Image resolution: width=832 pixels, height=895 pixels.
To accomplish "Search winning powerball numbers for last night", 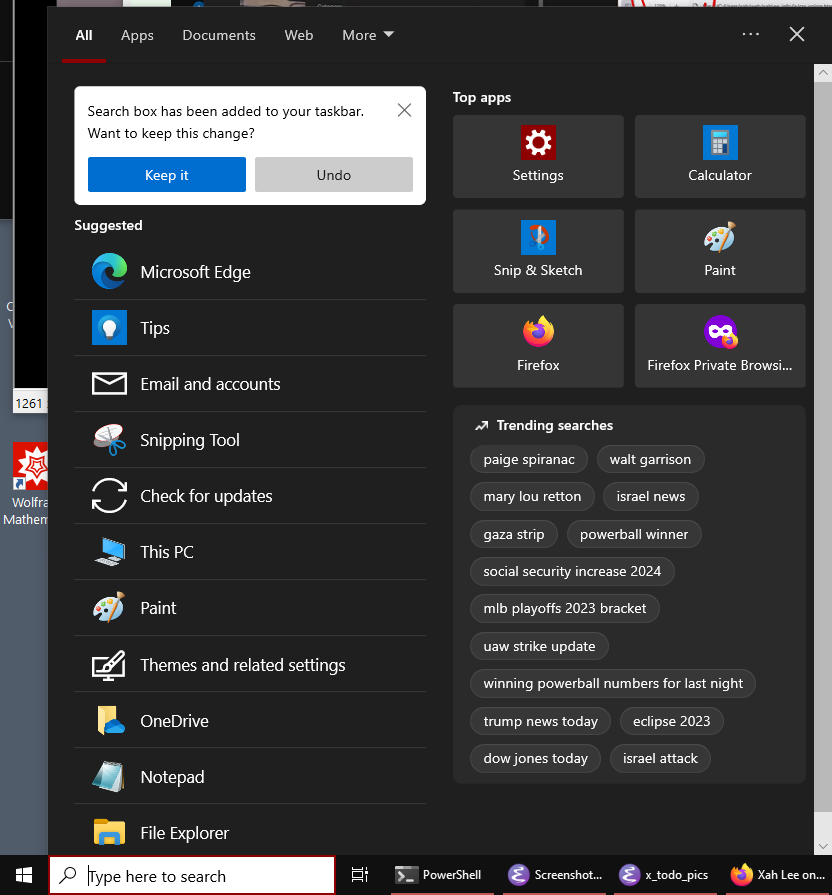I will 613,683.
